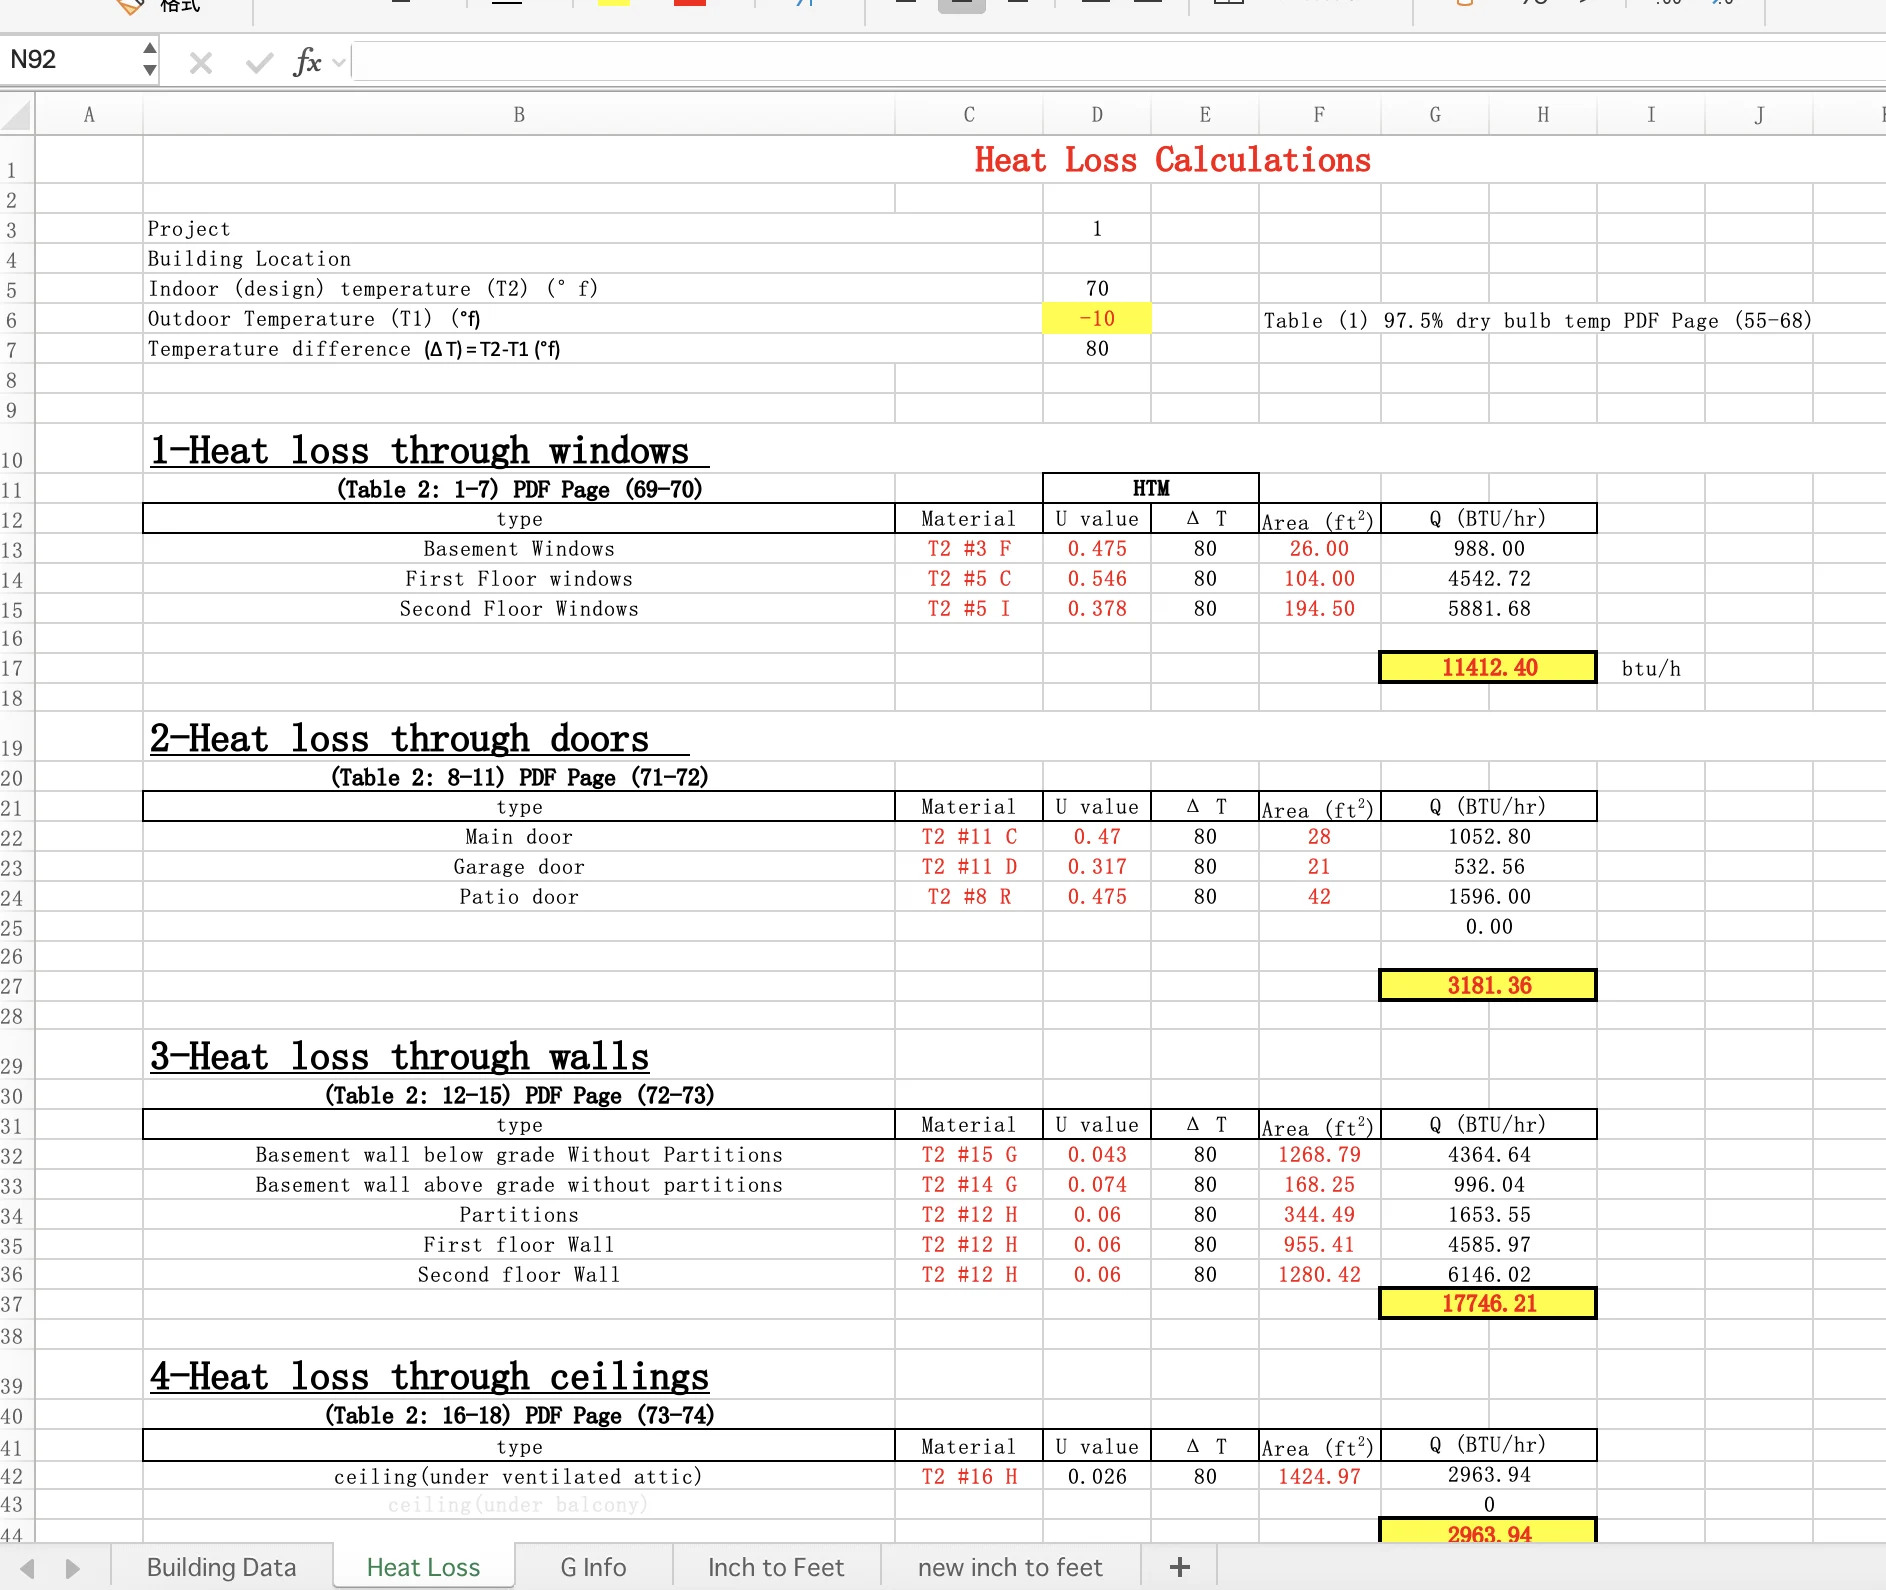The height and width of the screenshot is (1590, 1886).
Task: Select row 6 header
Action: [x=17, y=320]
